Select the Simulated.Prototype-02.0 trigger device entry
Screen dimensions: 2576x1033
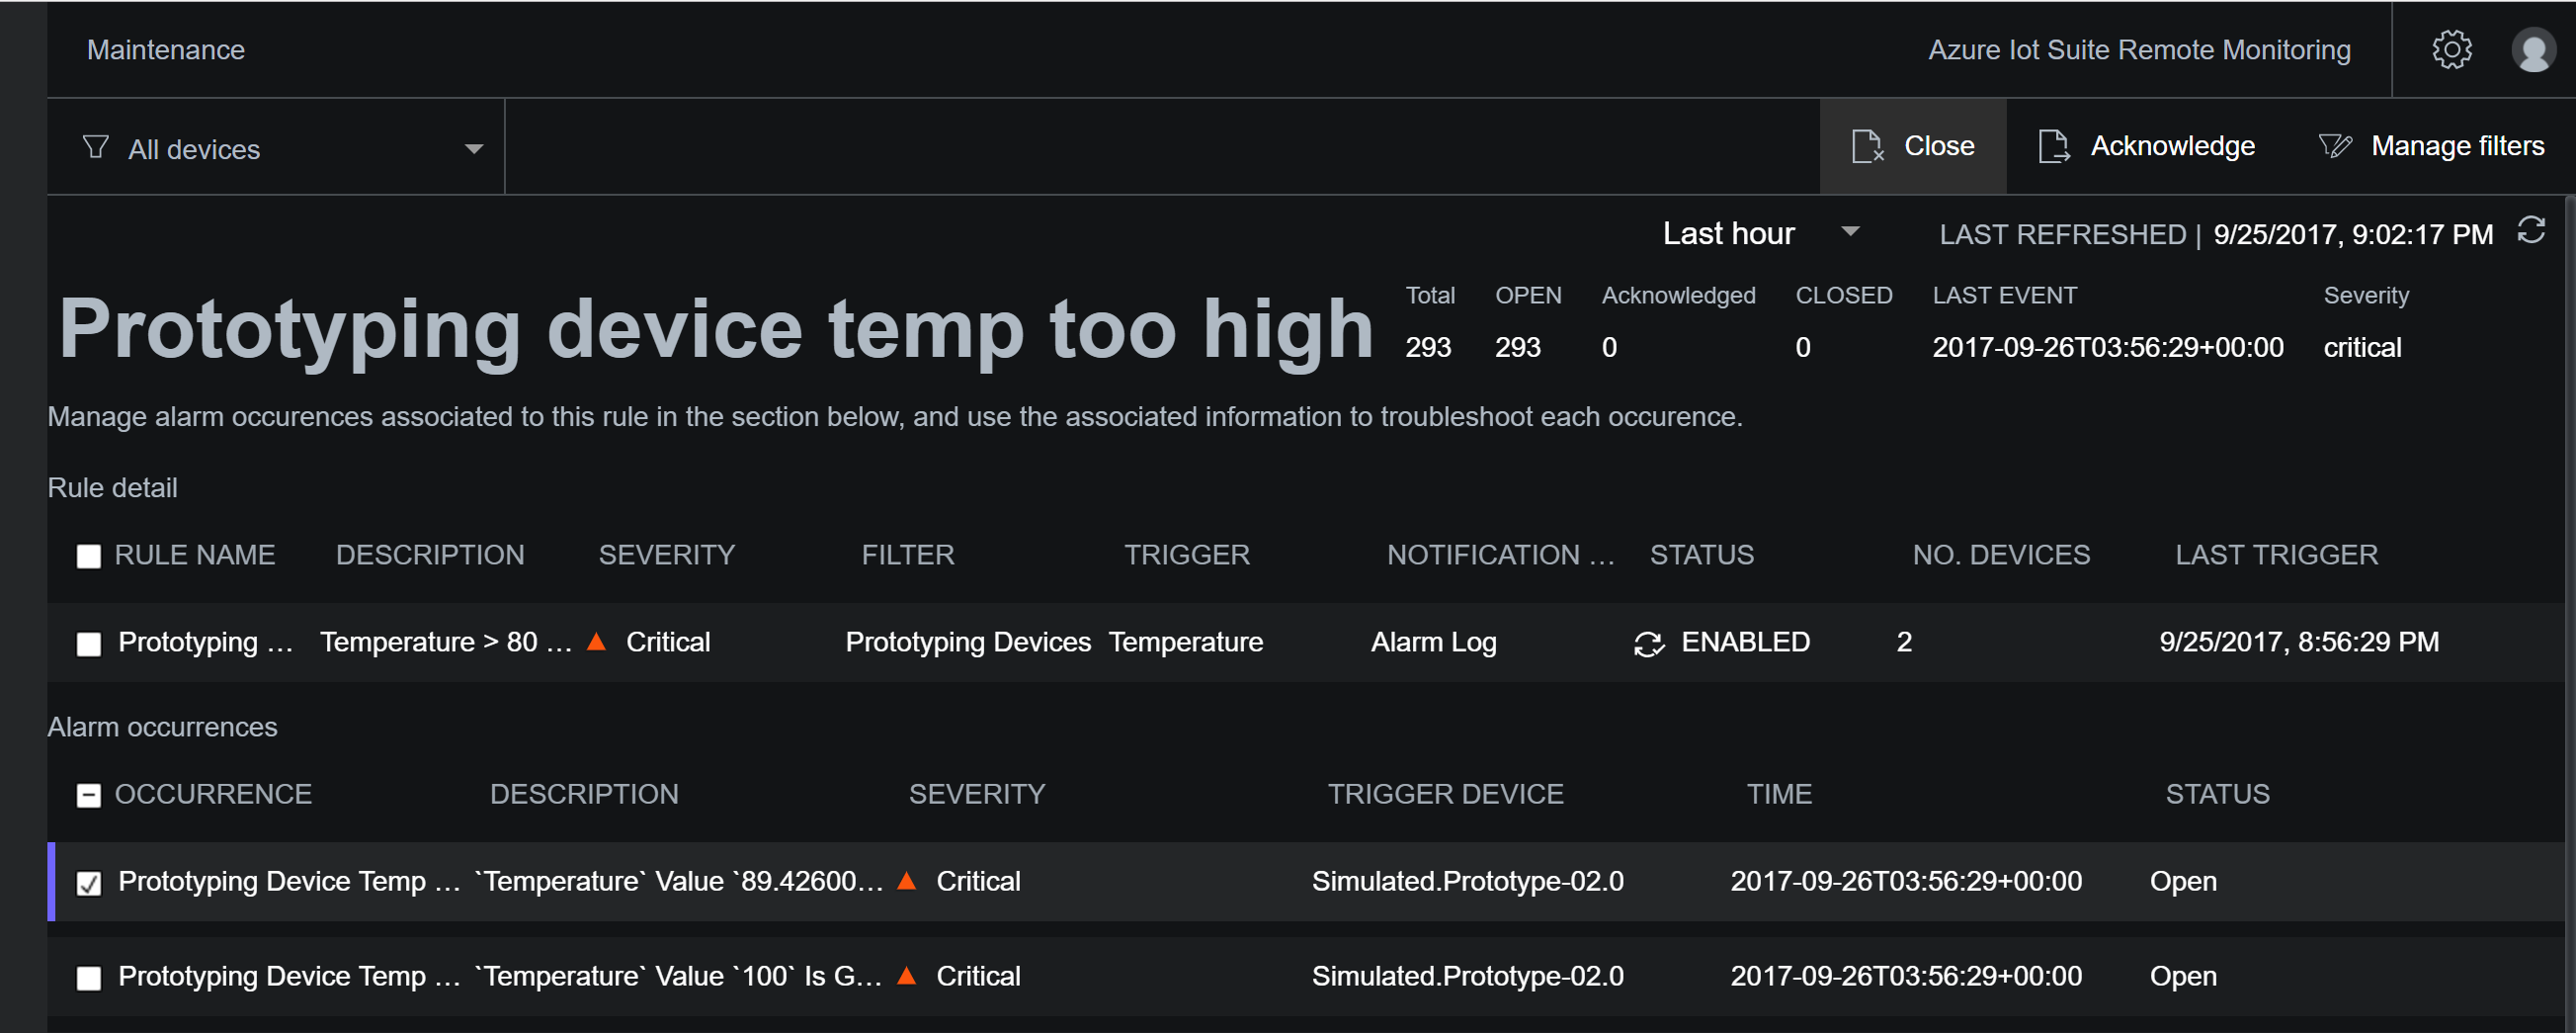point(1468,881)
